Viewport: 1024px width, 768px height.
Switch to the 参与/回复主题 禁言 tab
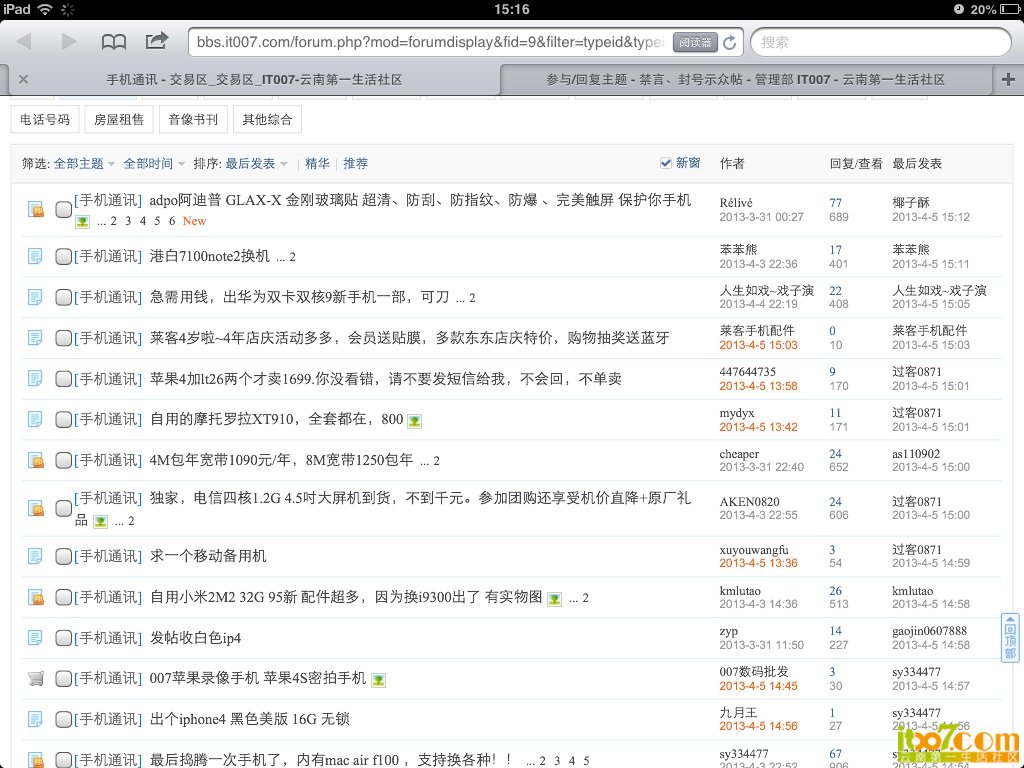click(745, 80)
